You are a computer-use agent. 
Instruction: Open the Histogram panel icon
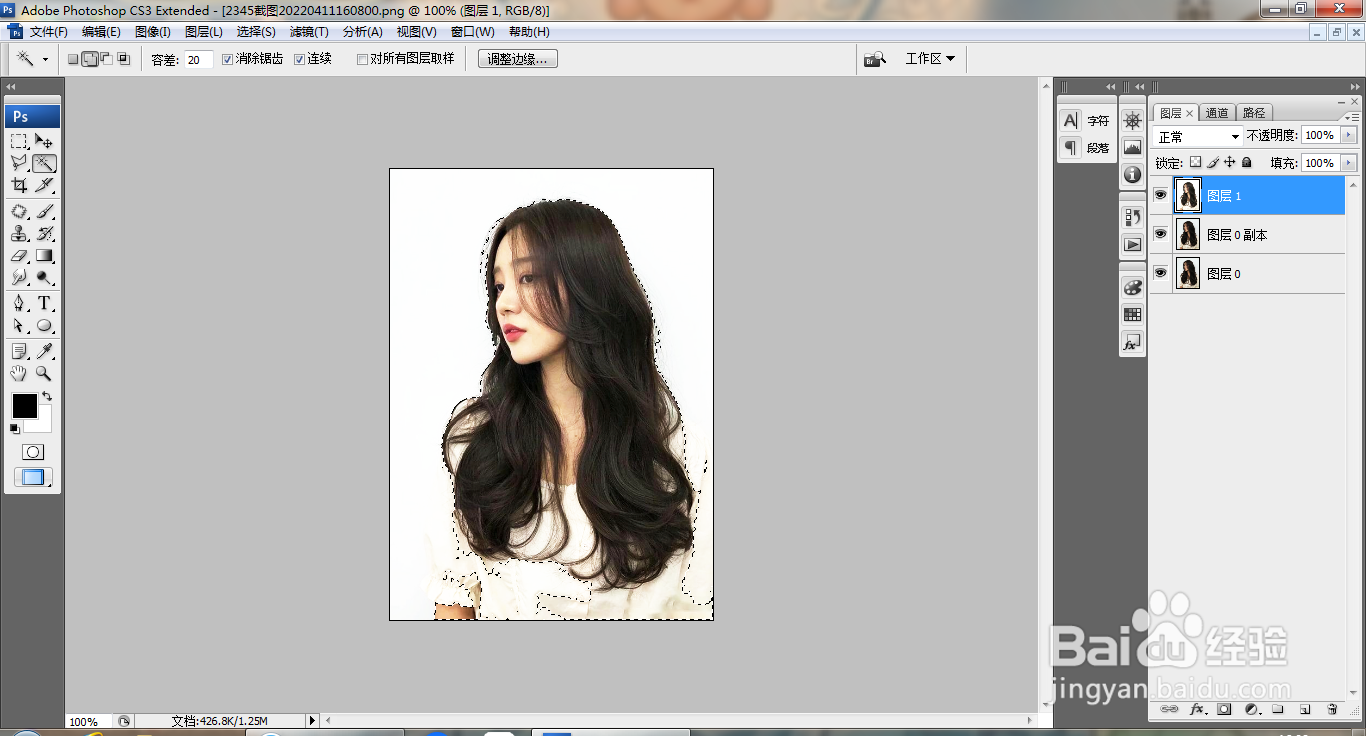[x=1132, y=147]
